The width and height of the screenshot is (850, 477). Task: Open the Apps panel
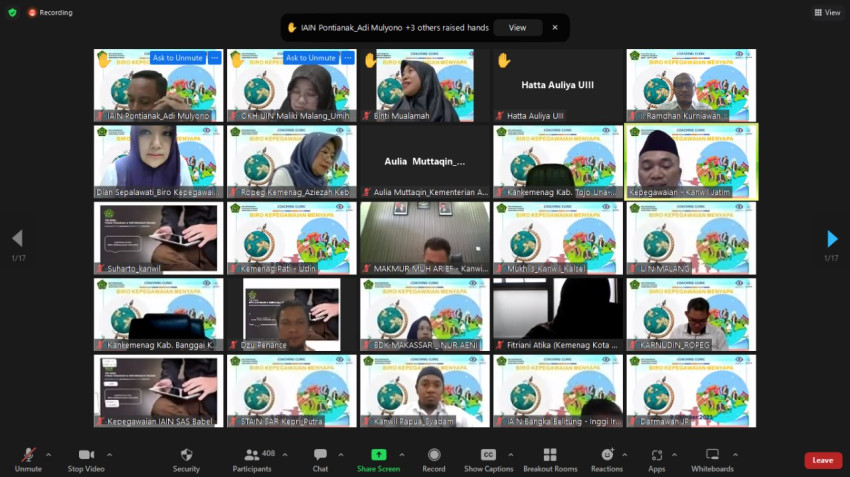pyautogui.click(x=656, y=459)
